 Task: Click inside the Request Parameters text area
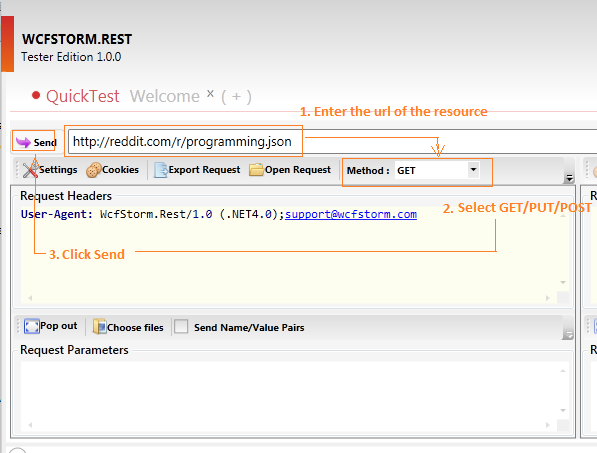click(x=289, y=391)
